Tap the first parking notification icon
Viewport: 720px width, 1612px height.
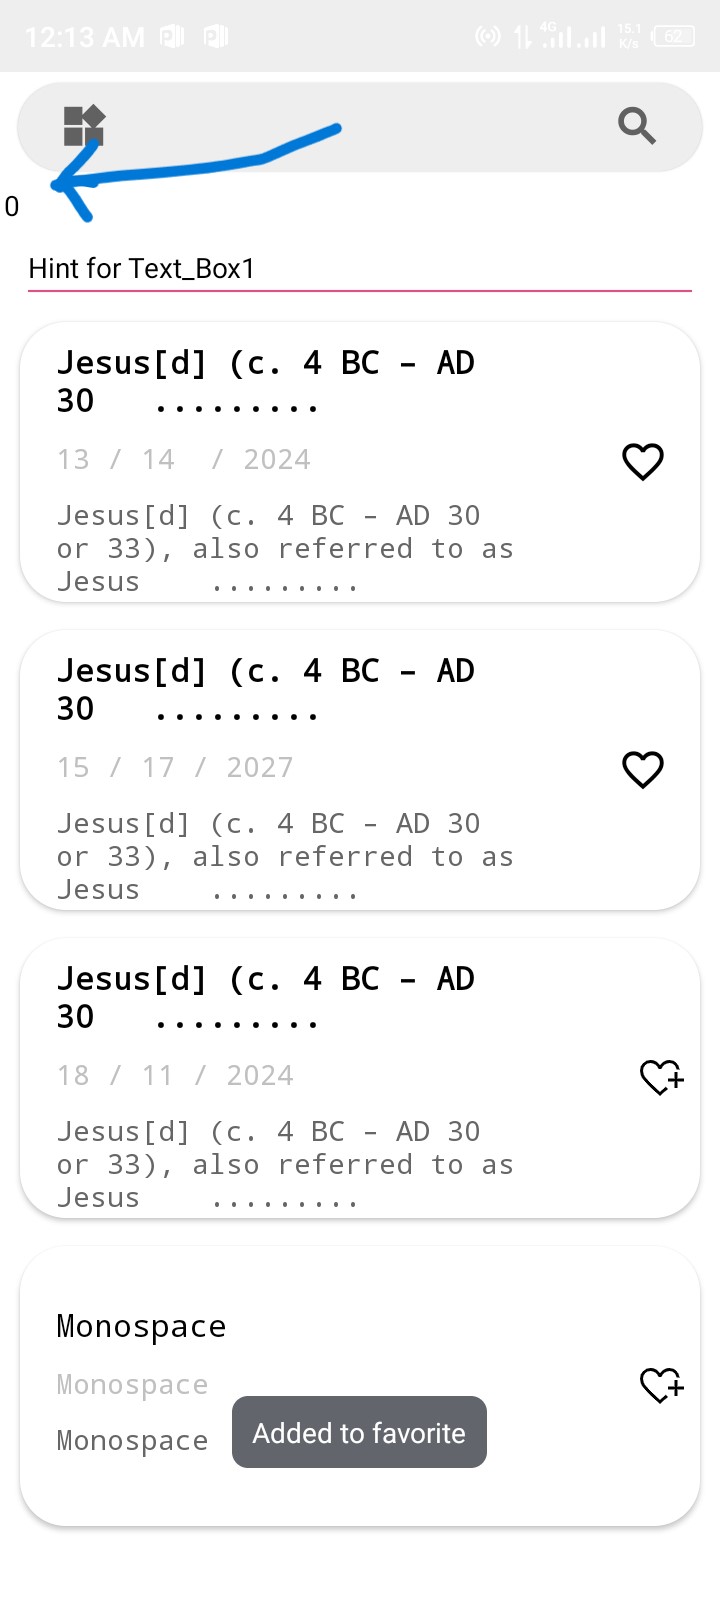pos(172,37)
